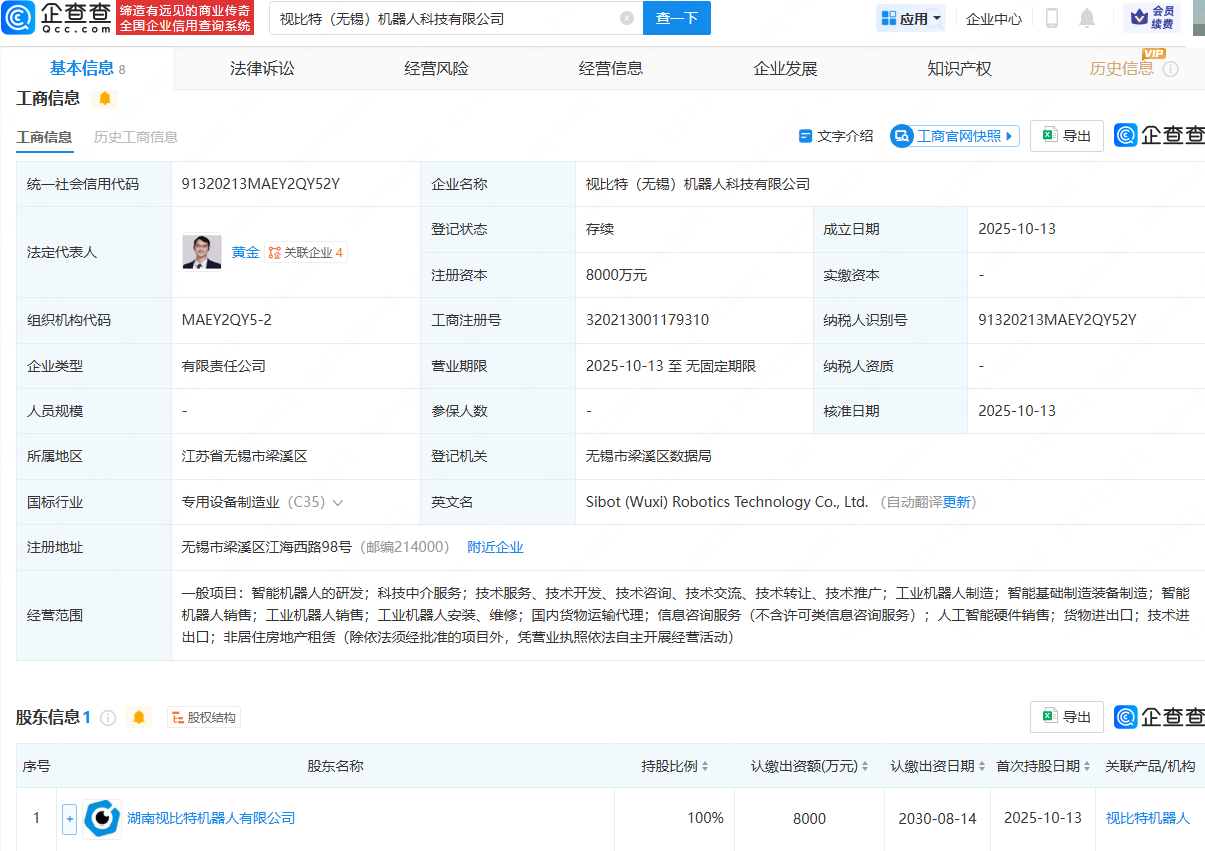This screenshot has width=1205, height=851.
Task: Open the 应用 dropdown menu
Action: (910, 18)
